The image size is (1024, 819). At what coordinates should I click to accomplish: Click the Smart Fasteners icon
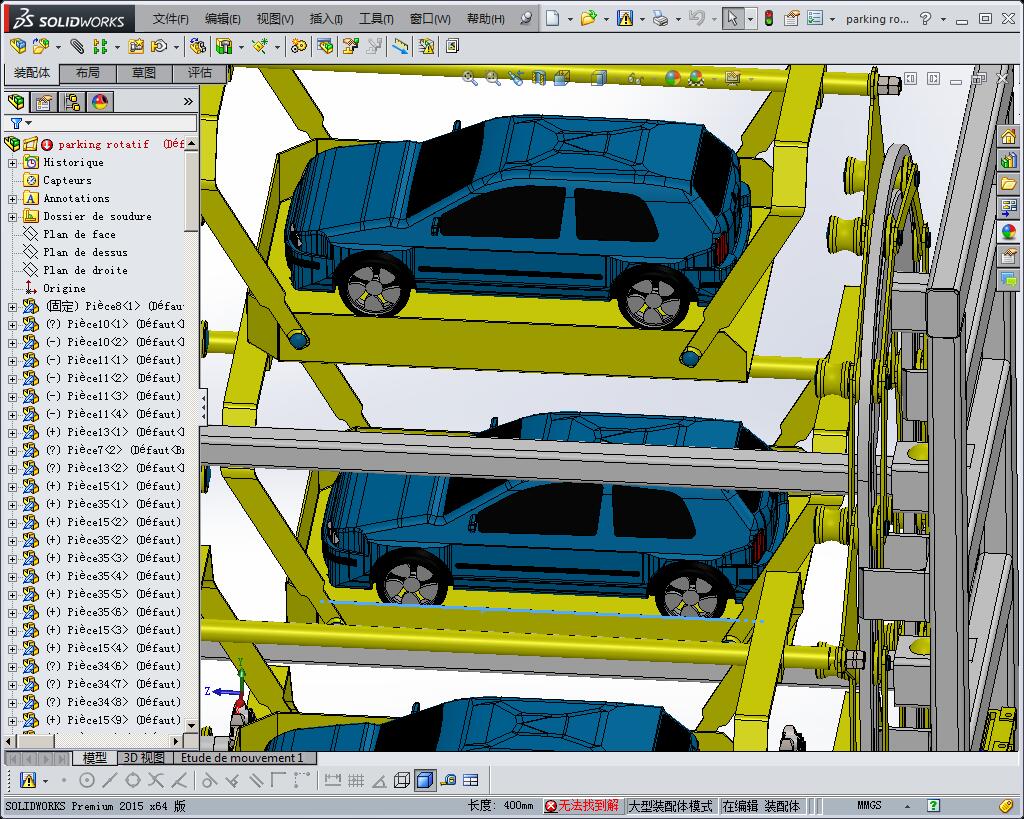pyautogui.click(x=136, y=46)
